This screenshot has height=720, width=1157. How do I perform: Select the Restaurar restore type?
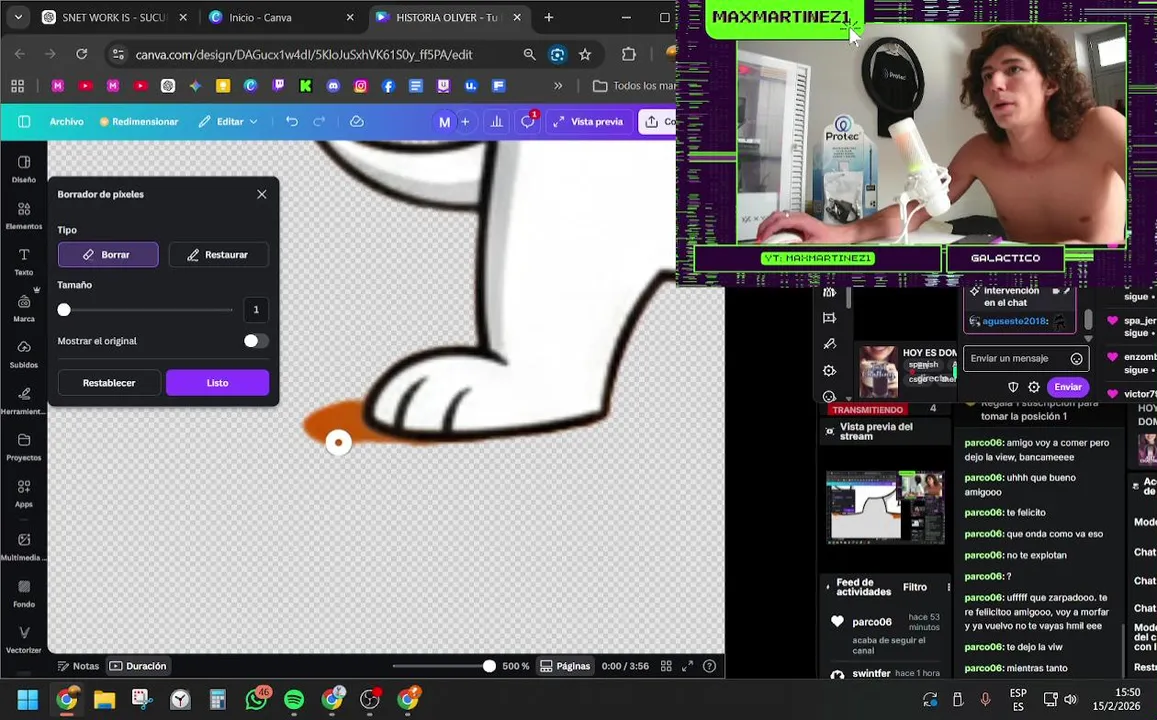(218, 255)
